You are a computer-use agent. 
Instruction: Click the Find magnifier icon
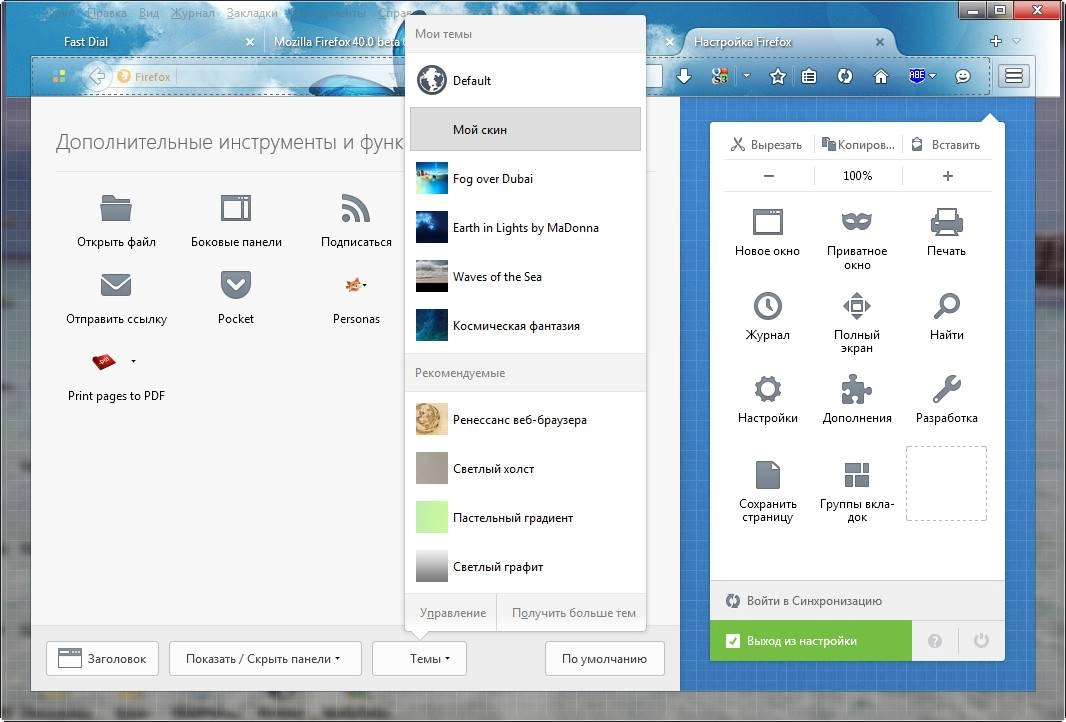tap(946, 306)
